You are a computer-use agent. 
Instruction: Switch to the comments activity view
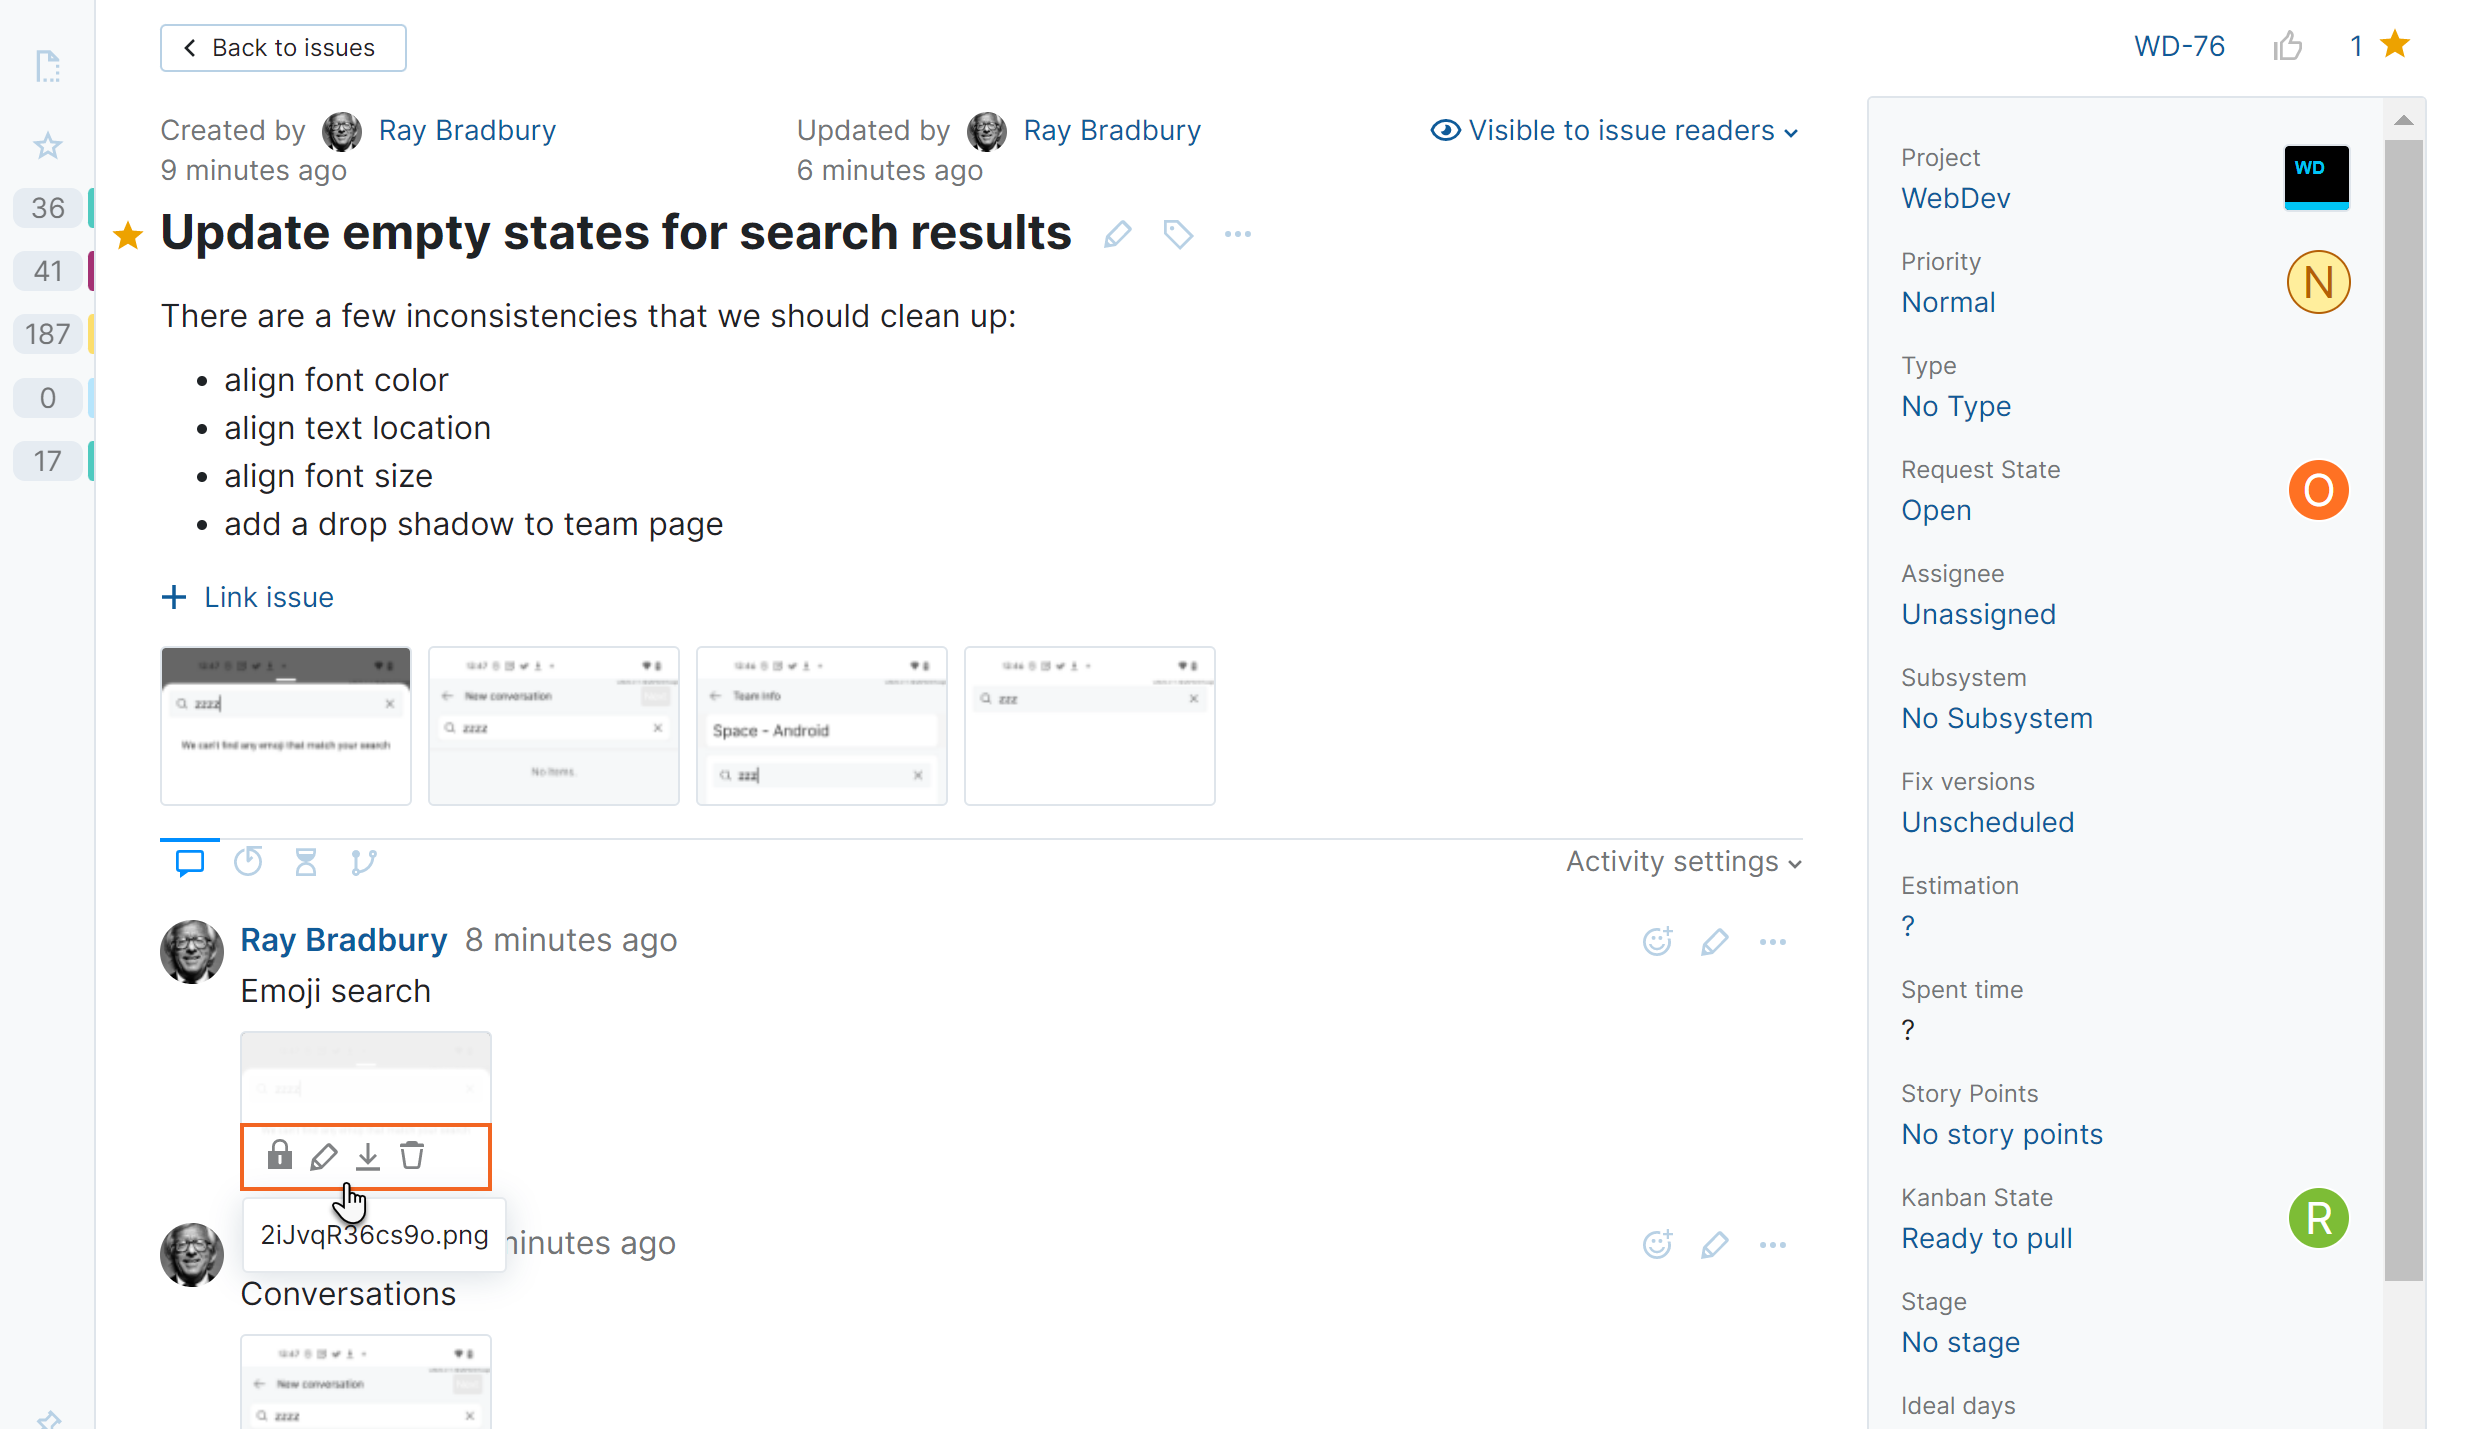point(189,861)
